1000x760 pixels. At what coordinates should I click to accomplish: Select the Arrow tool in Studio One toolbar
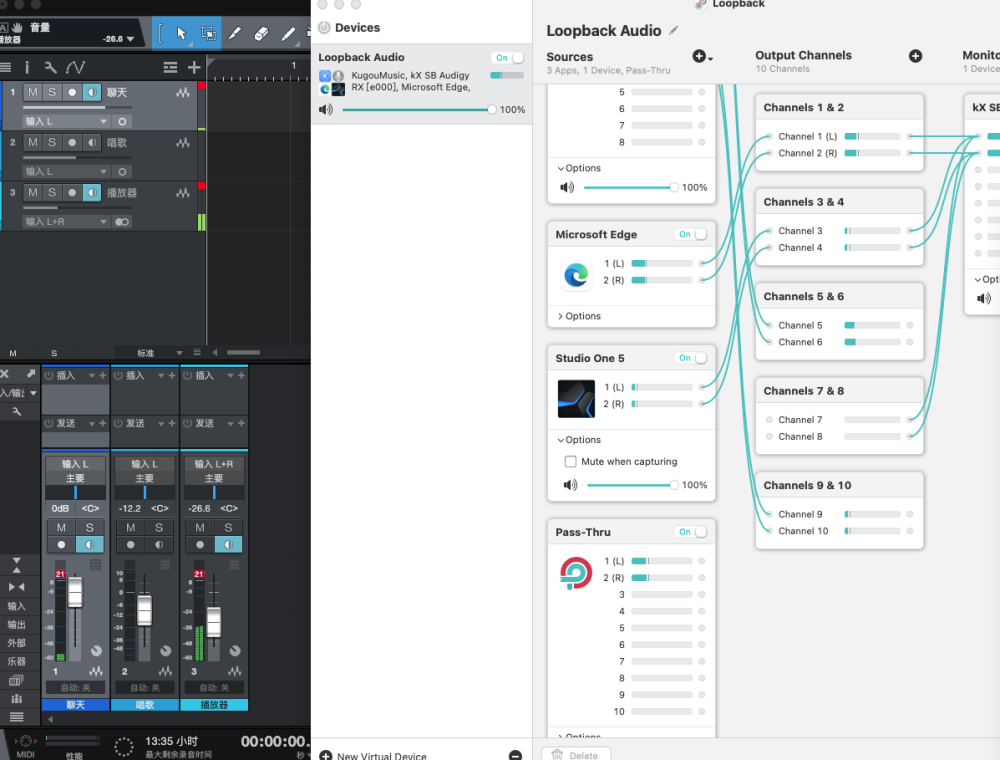tap(181, 33)
